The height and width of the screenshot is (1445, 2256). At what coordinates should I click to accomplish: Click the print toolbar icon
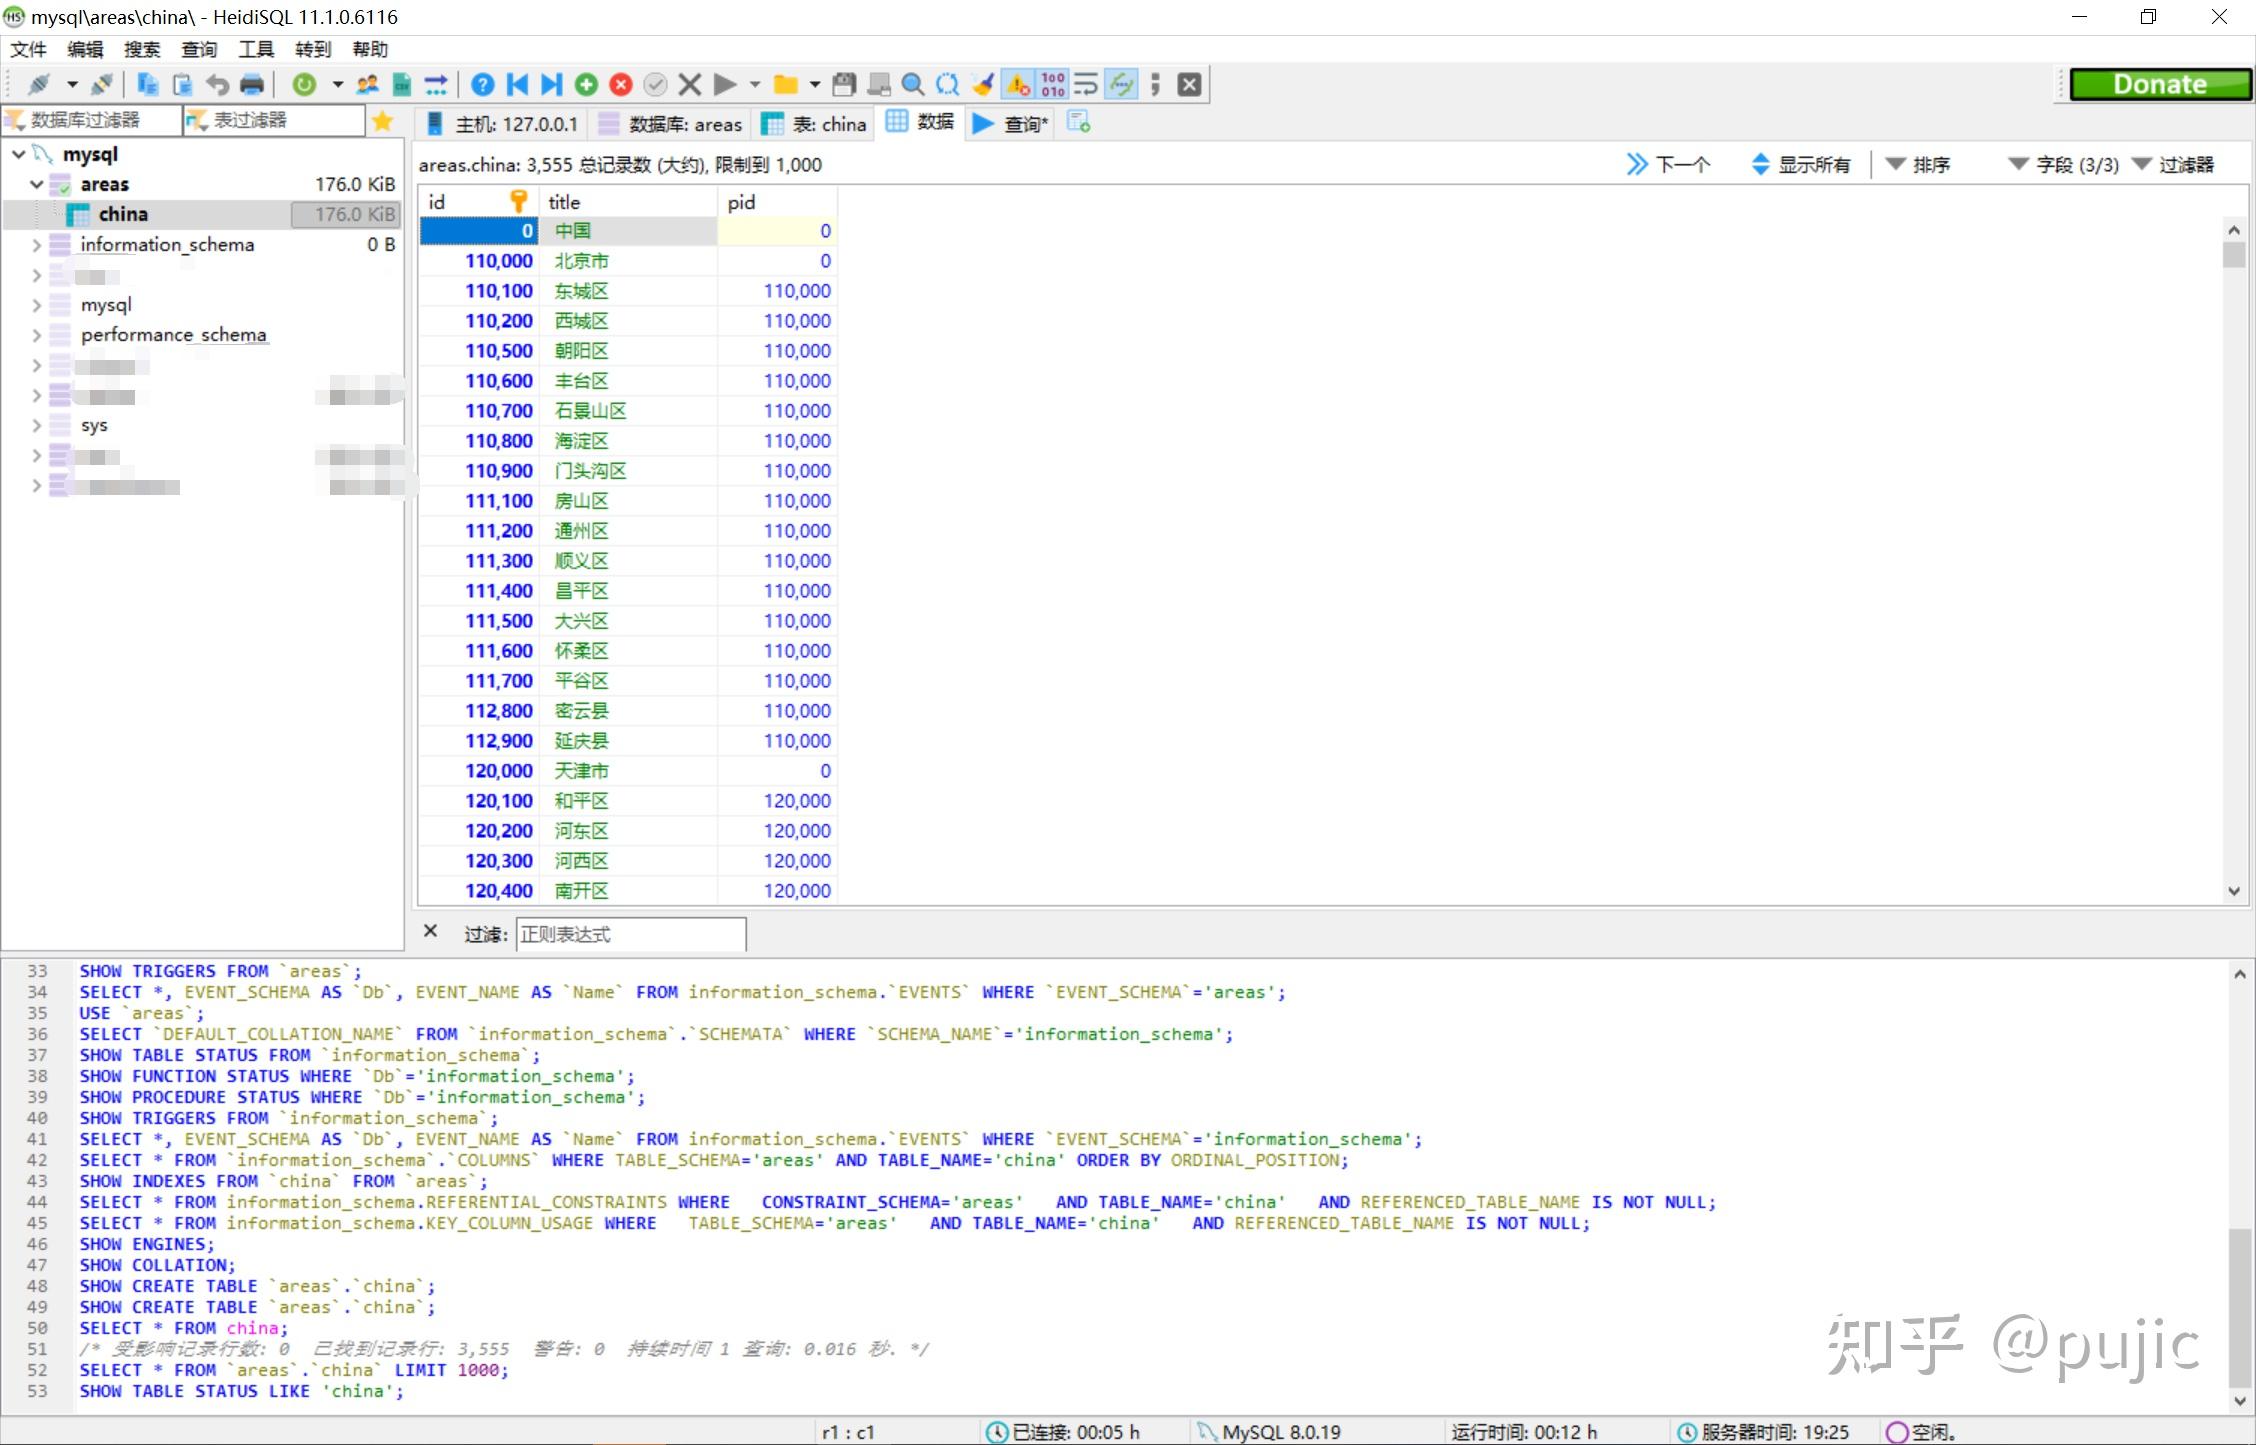click(x=252, y=85)
